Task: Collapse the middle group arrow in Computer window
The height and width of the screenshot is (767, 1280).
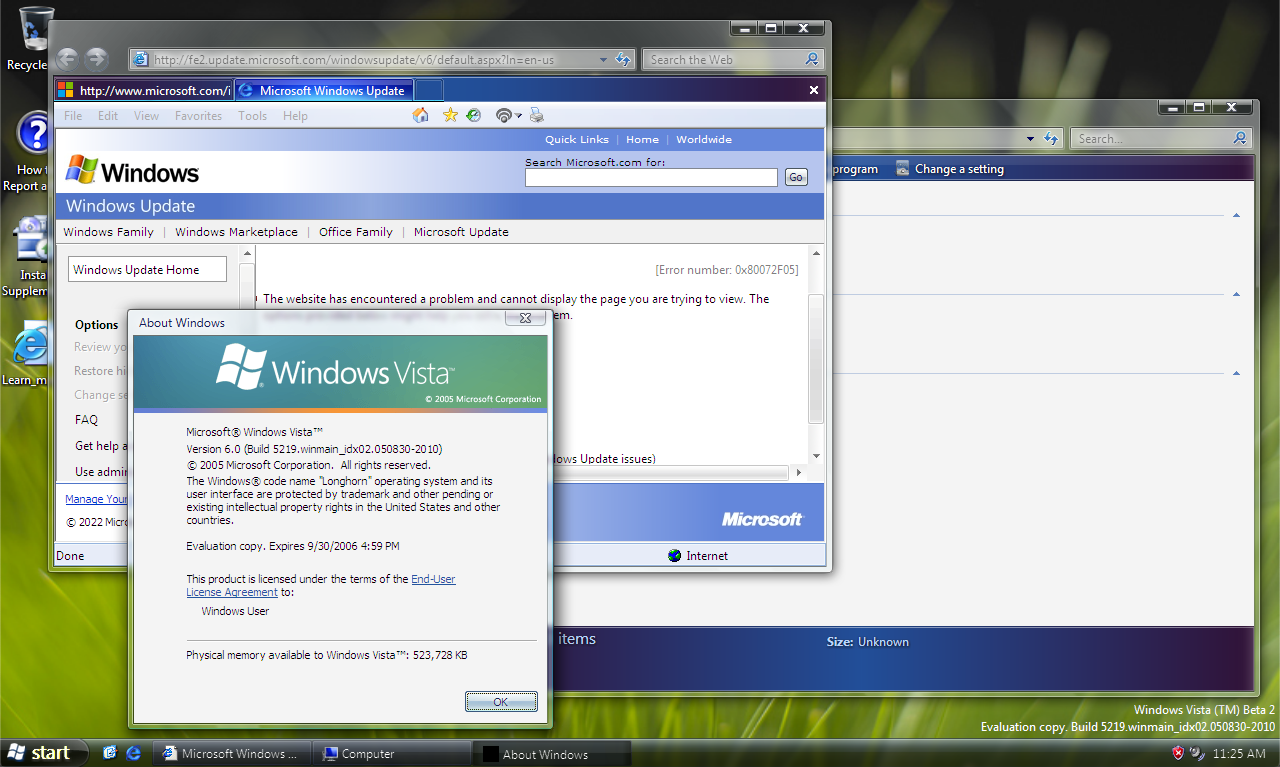Action: click(x=1237, y=295)
